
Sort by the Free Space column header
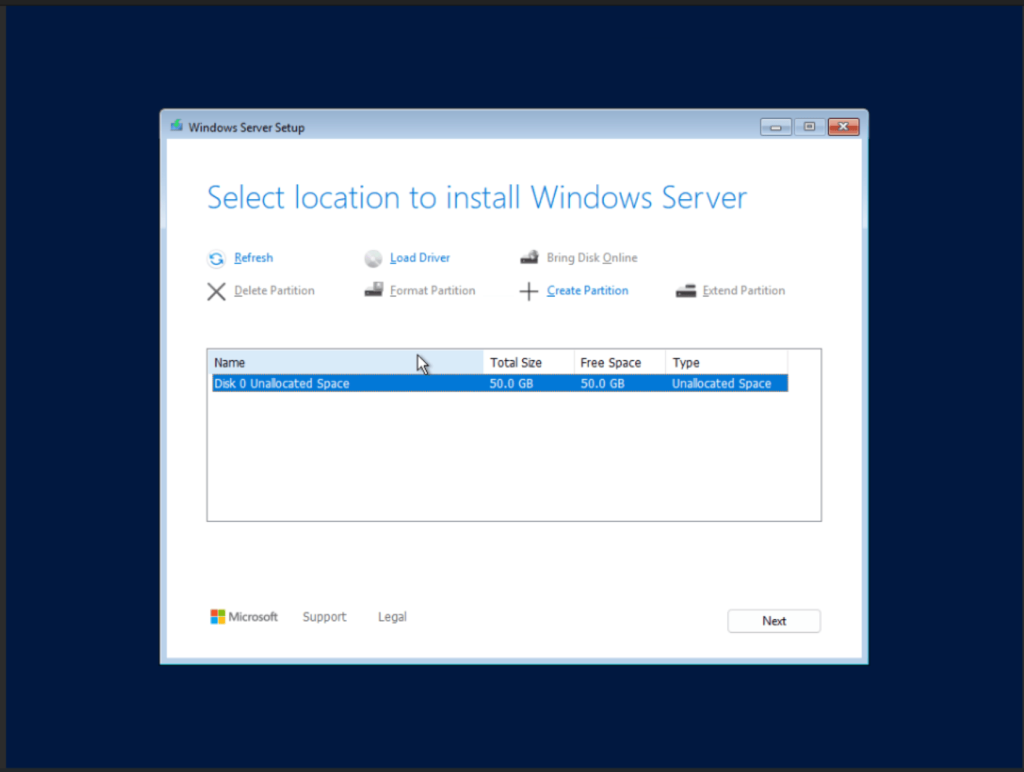pyautogui.click(x=620, y=362)
